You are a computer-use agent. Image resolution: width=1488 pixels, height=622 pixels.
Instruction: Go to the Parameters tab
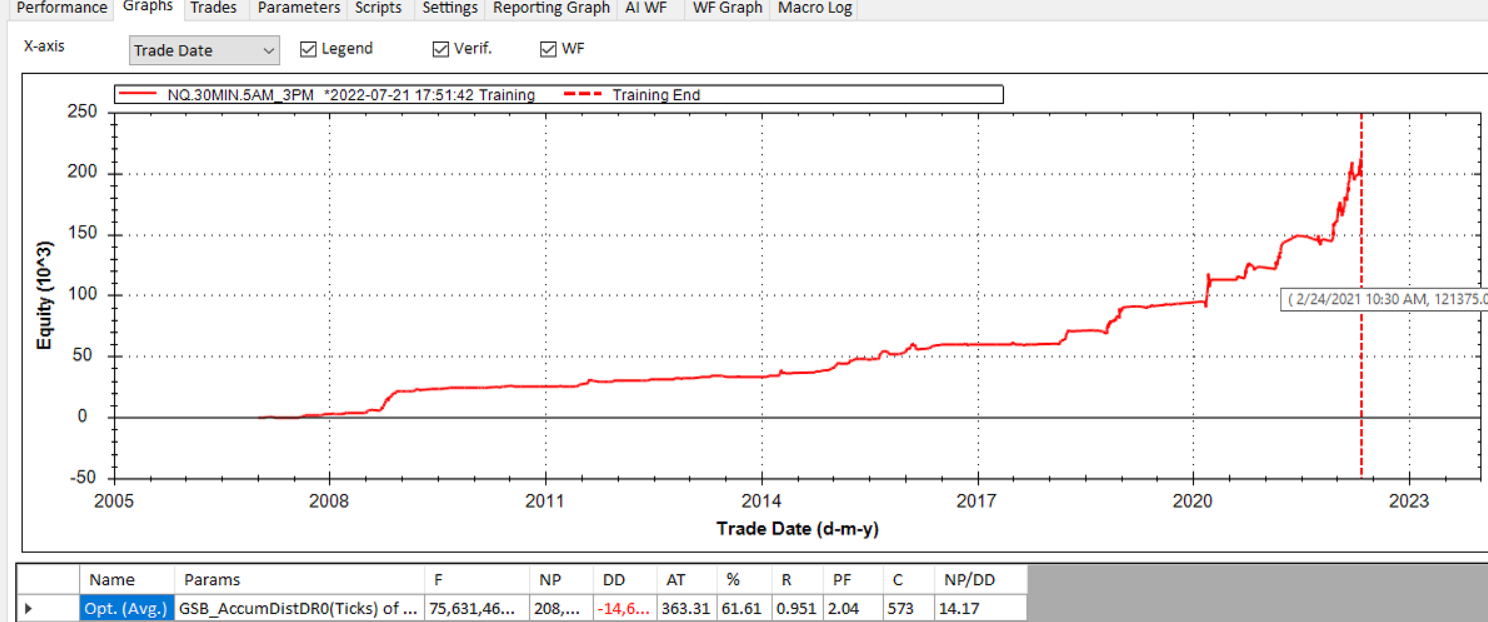coord(298,8)
